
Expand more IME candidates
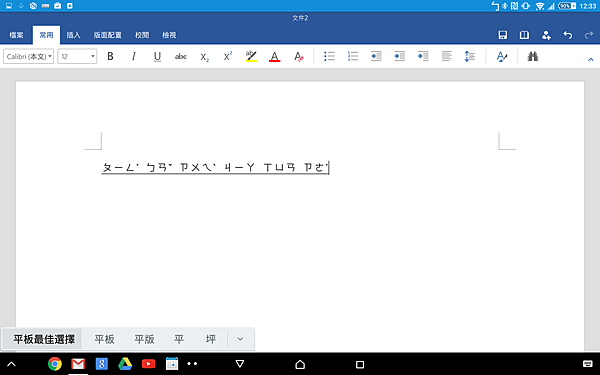[x=240, y=339]
